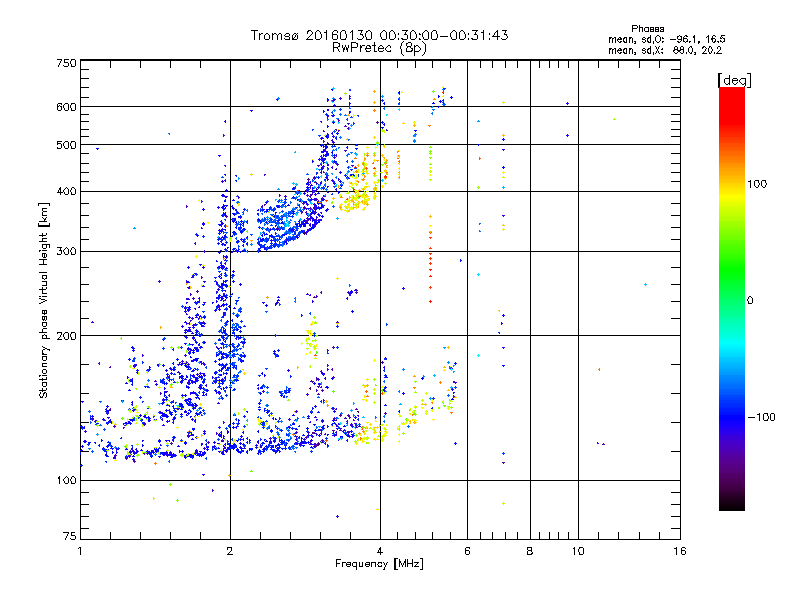Click the 2 MHz tick on the frequency axis
800x600 pixels.
230,551
